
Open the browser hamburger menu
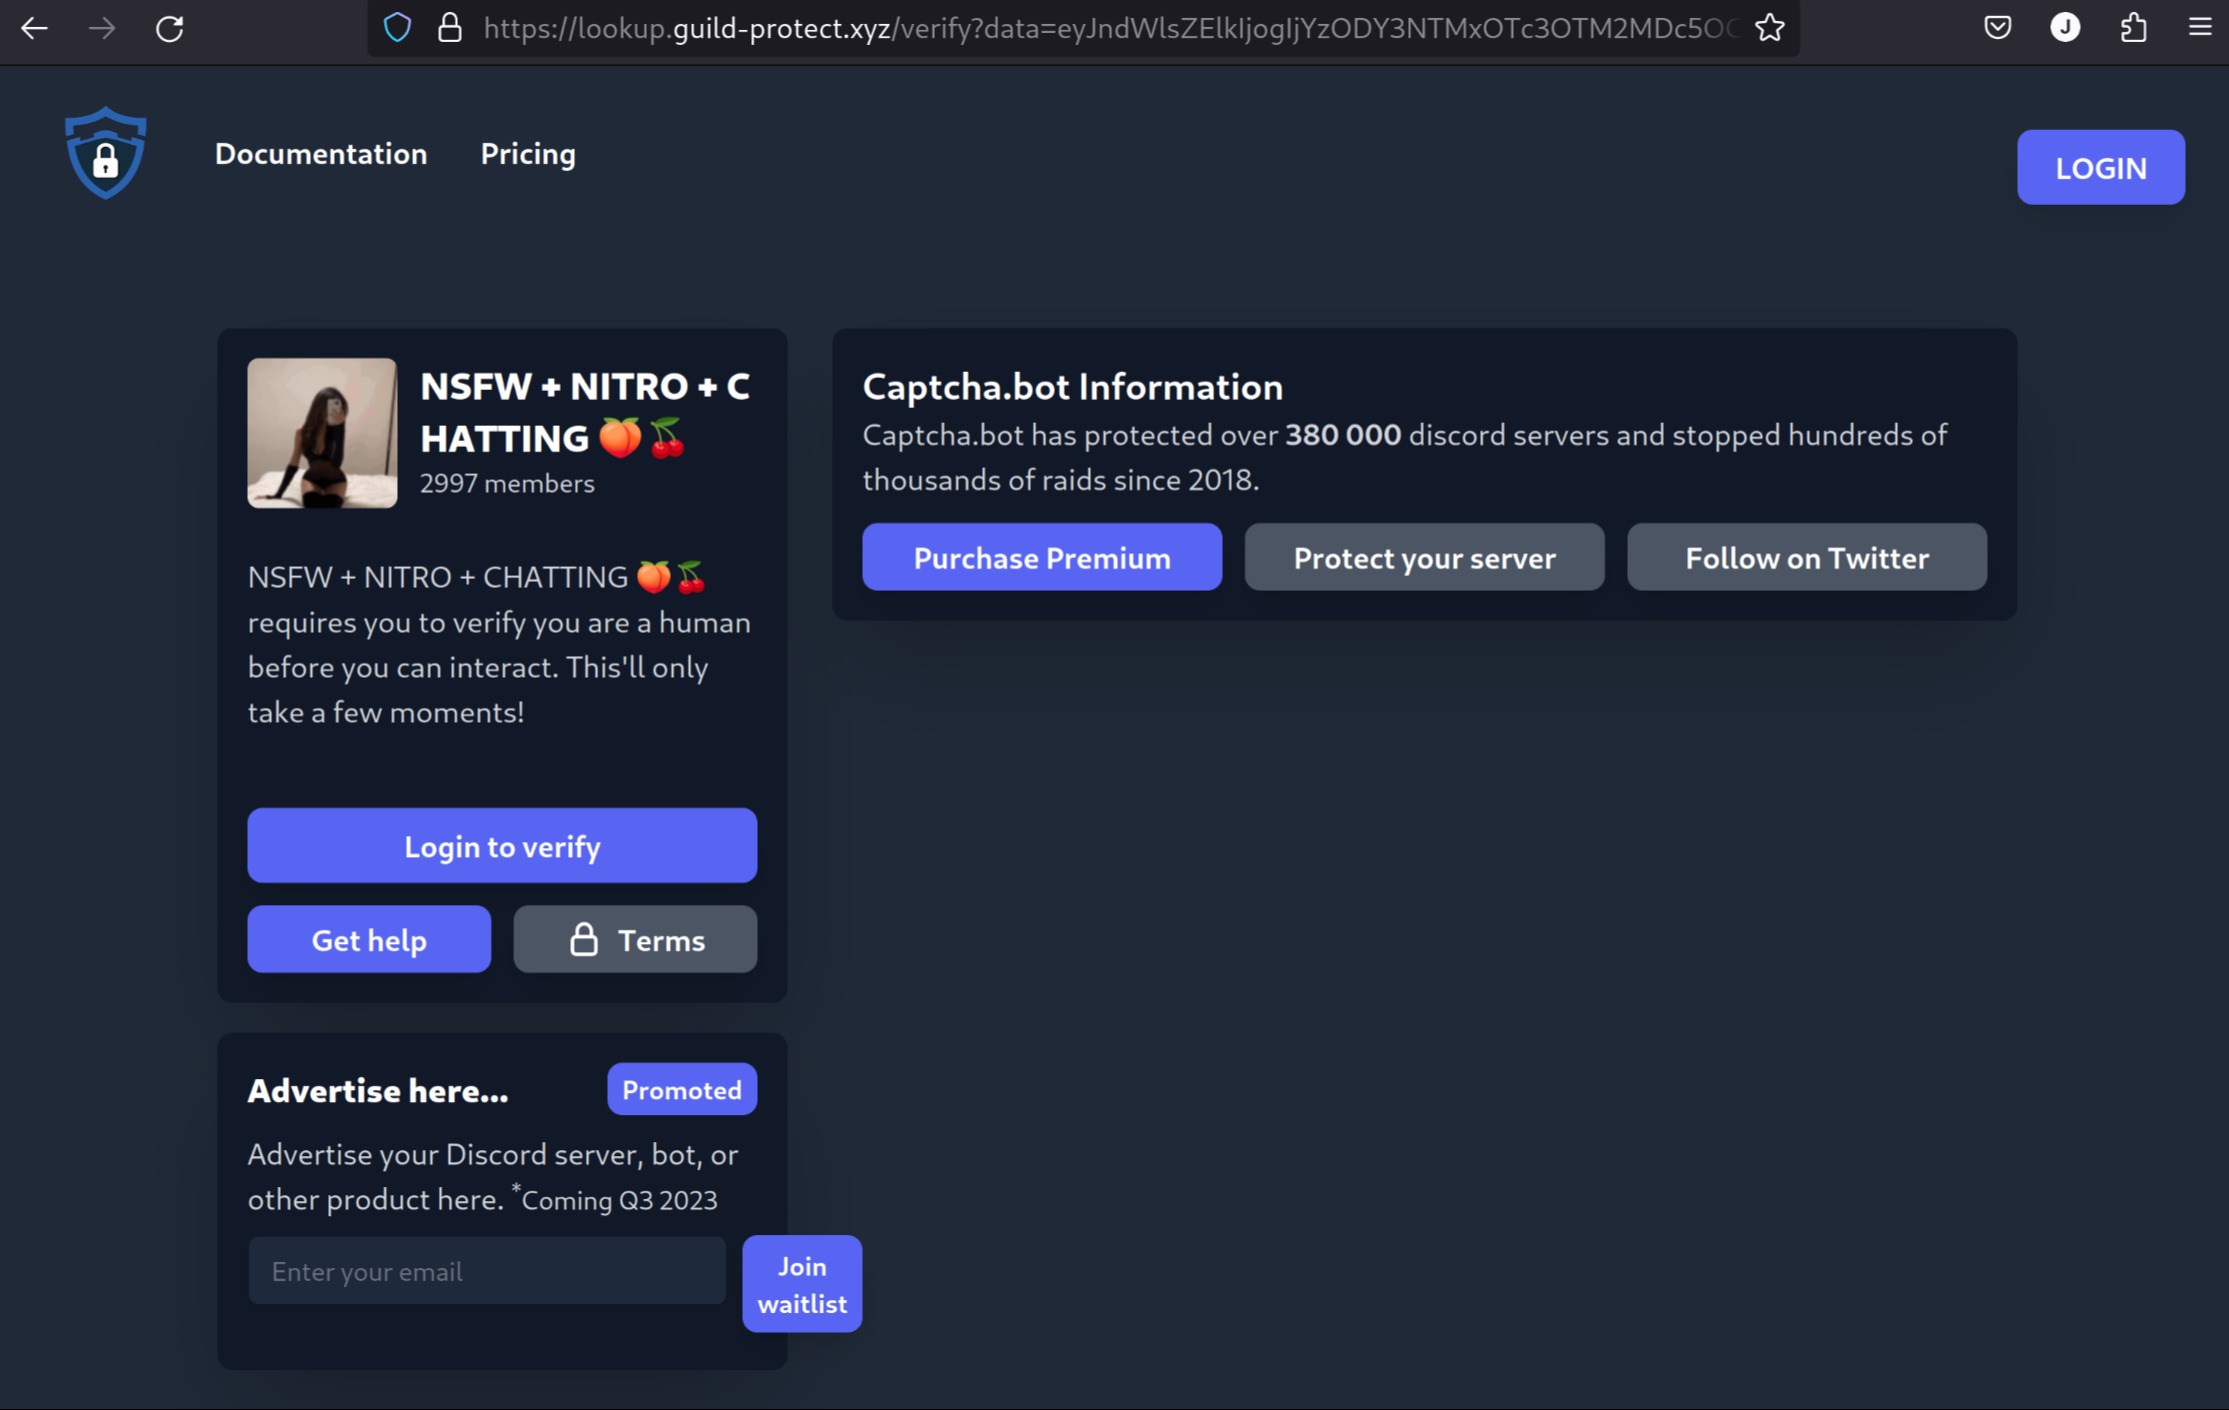point(2200,28)
